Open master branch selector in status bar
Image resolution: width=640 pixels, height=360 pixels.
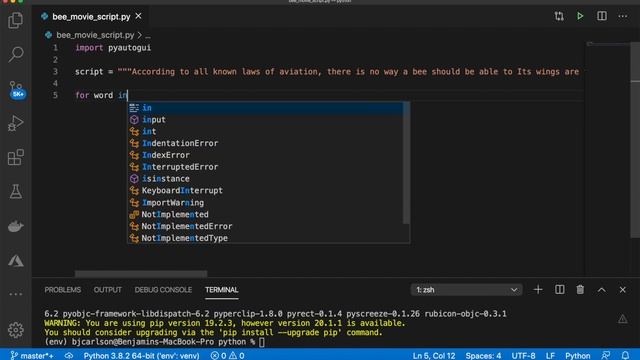pos(32,356)
